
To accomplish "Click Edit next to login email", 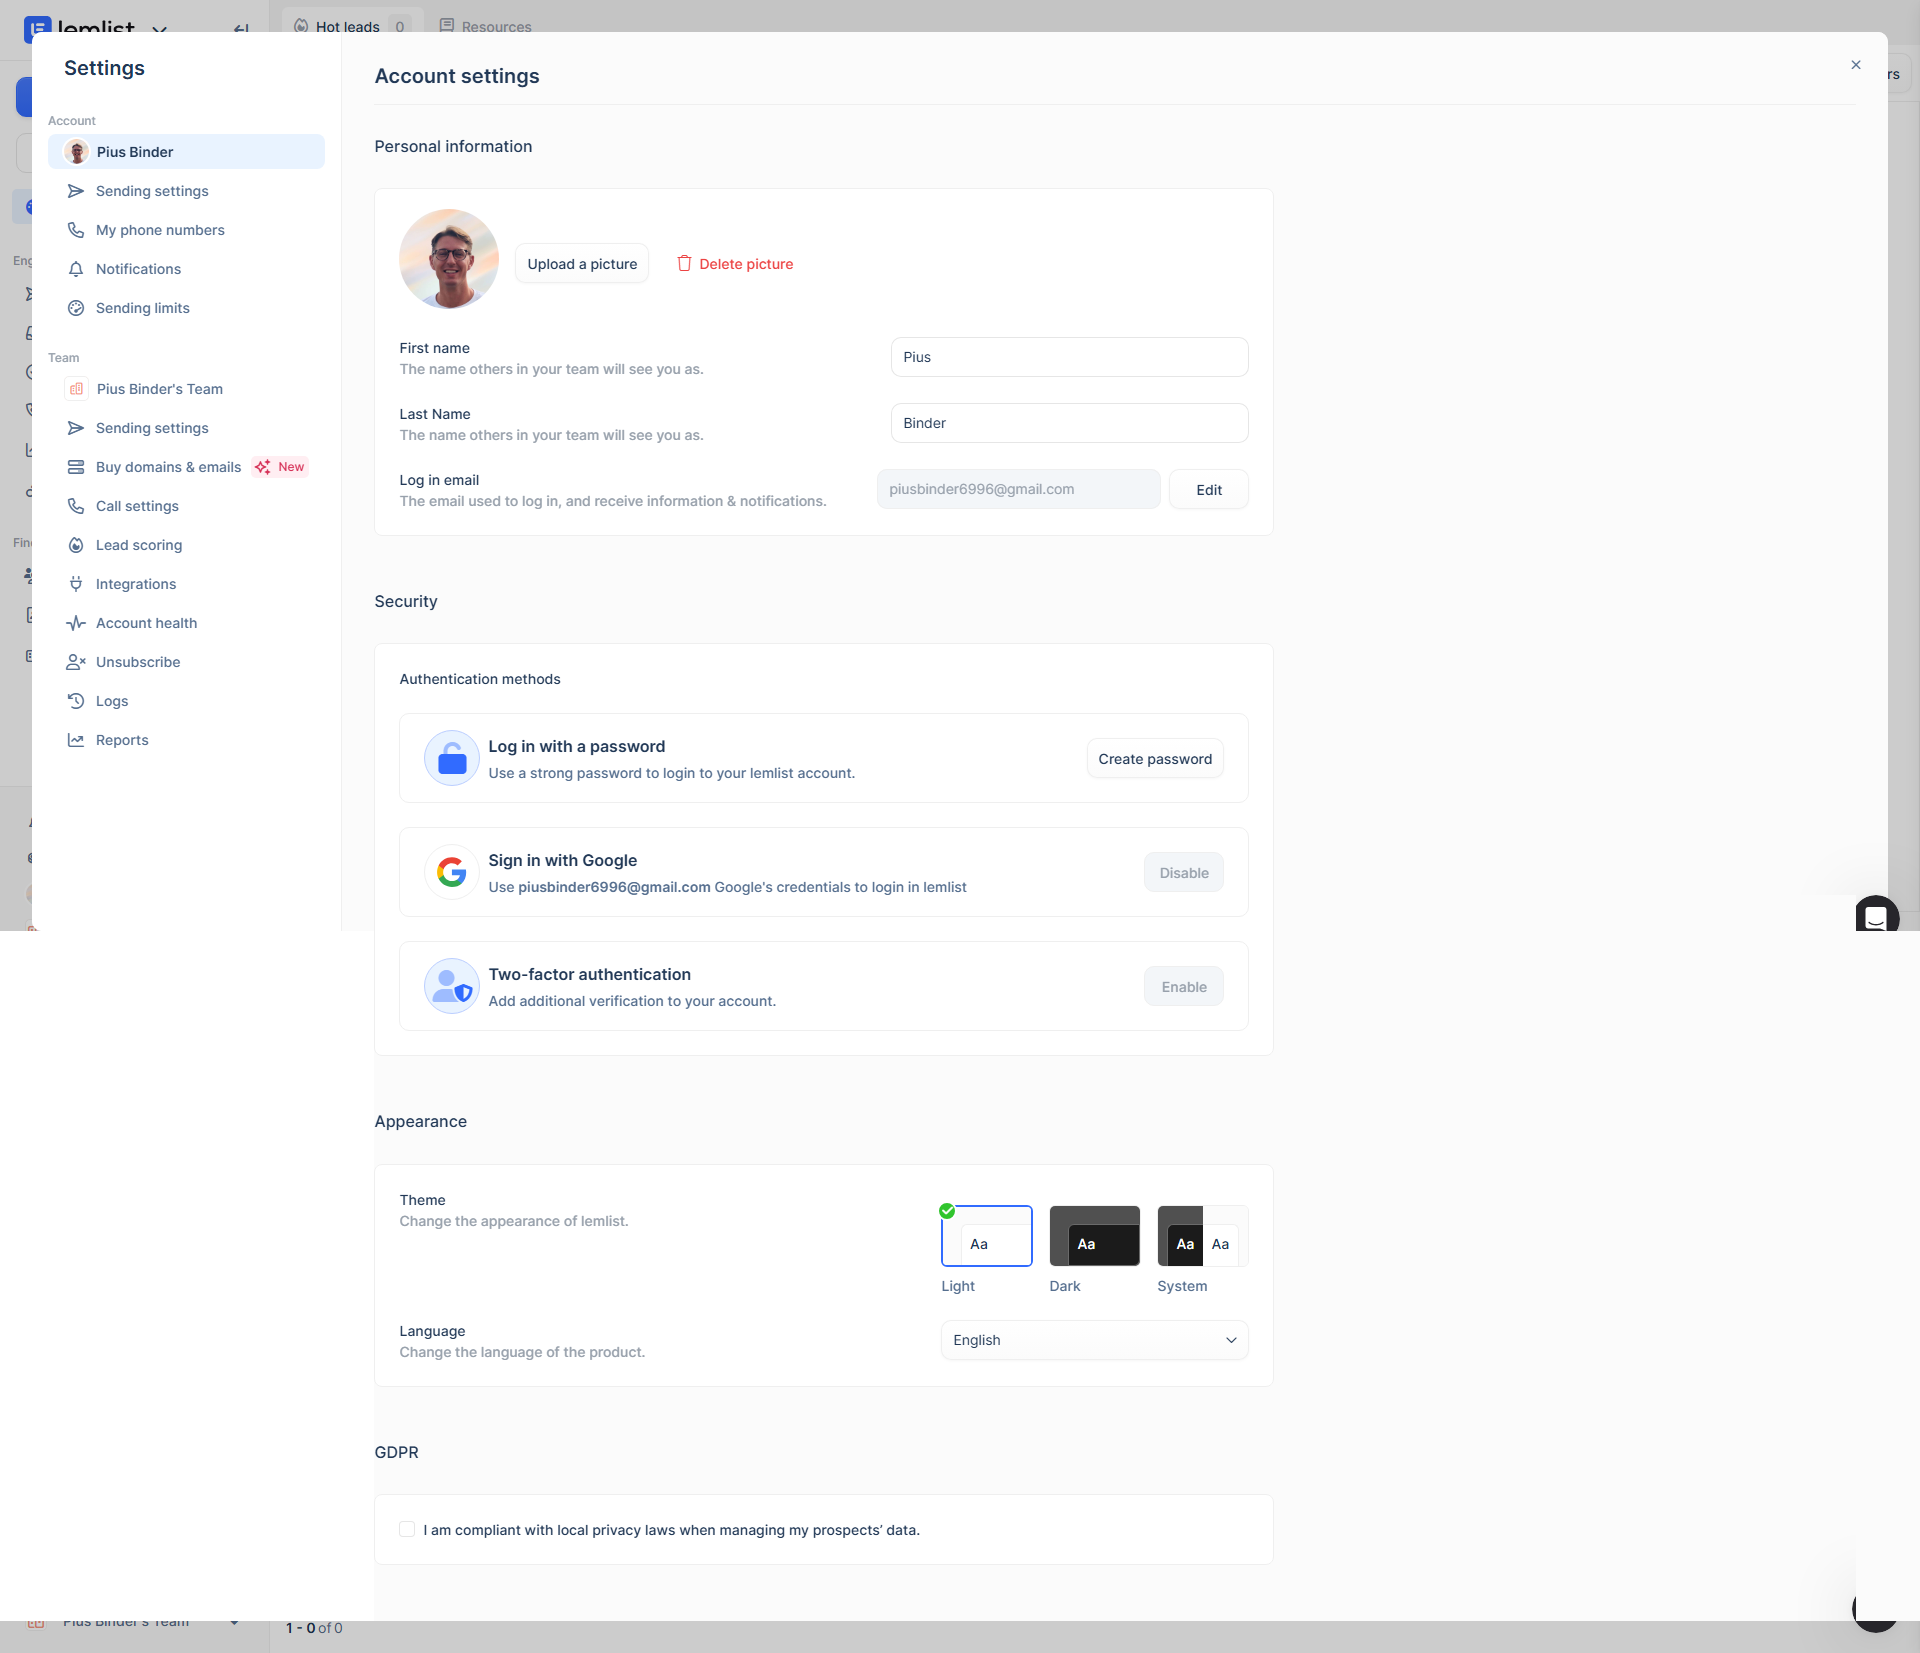I will coord(1208,490).
